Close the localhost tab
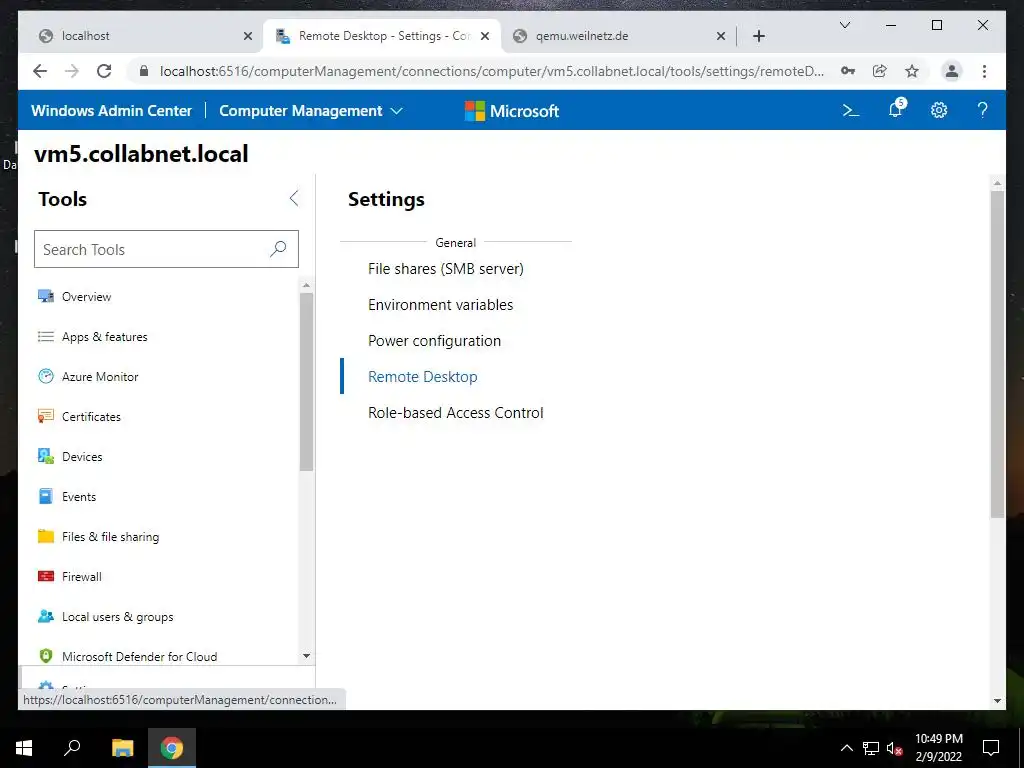This screenshot has width=1024, height=768. 248,36
